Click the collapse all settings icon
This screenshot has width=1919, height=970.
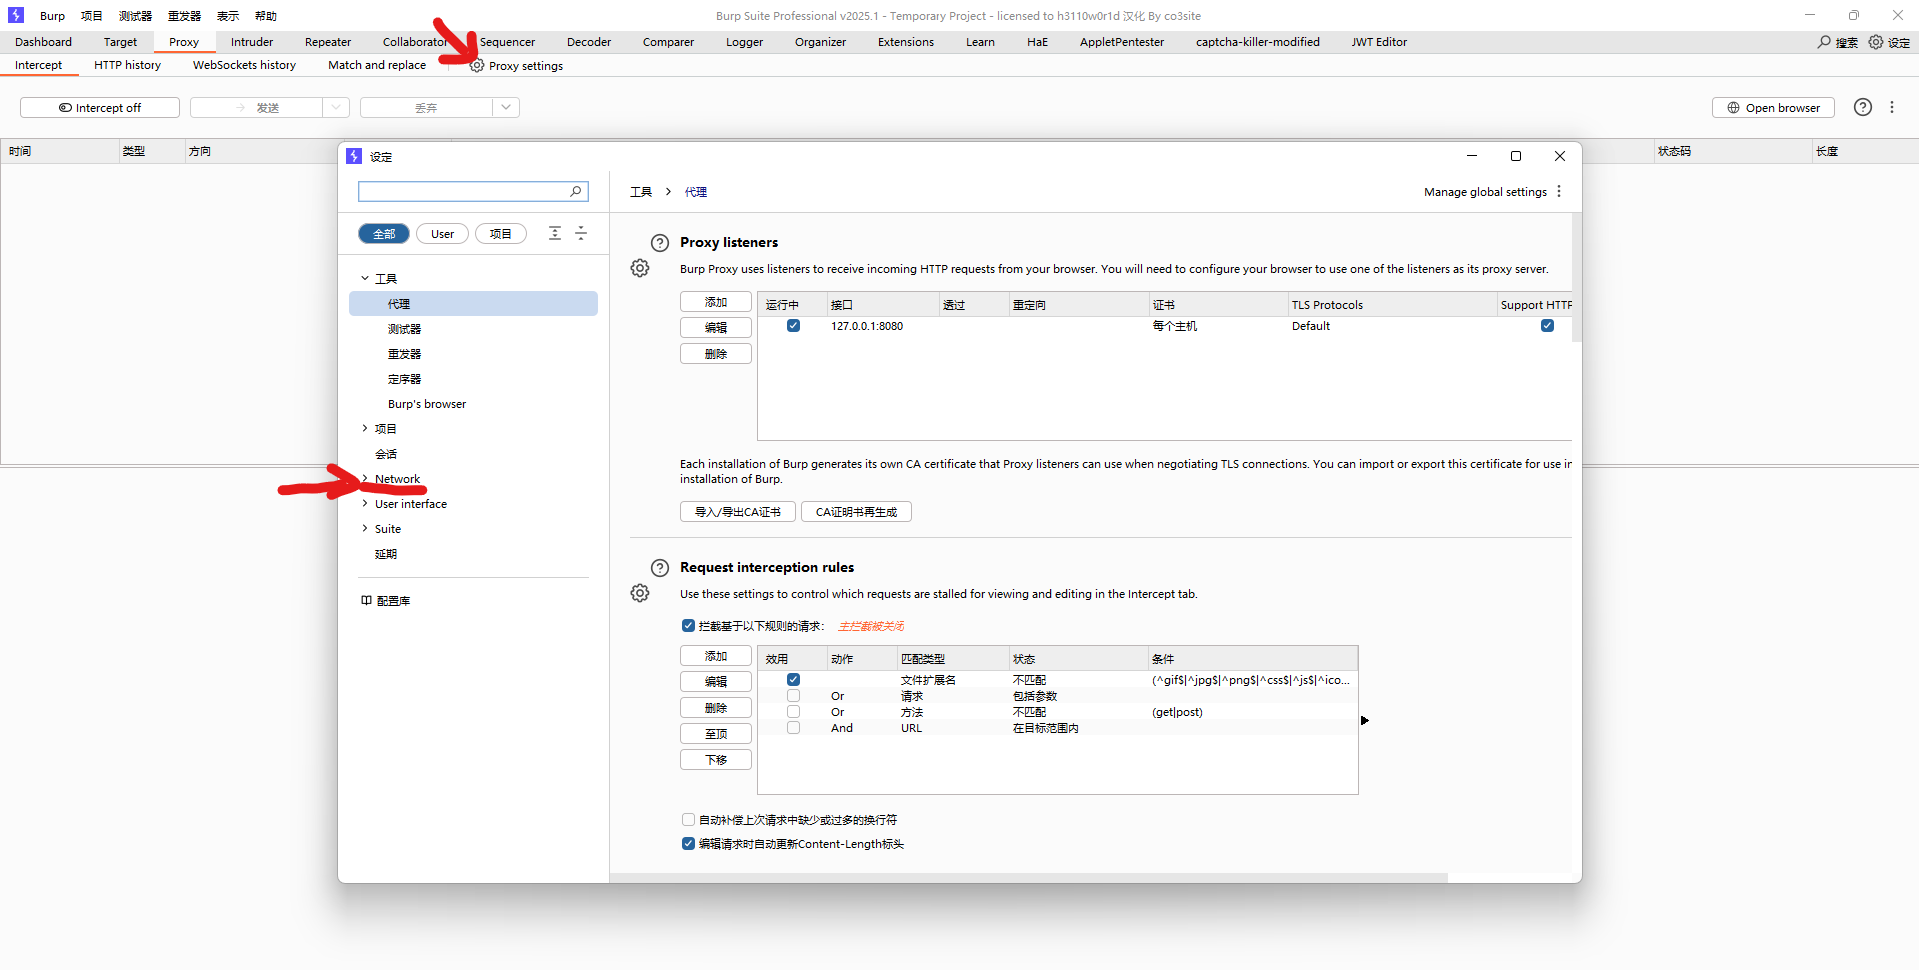581,233
